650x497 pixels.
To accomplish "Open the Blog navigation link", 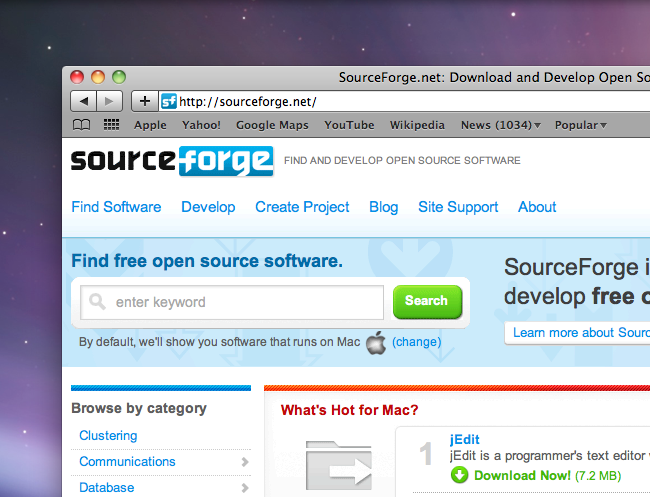I will pos(383,207).
